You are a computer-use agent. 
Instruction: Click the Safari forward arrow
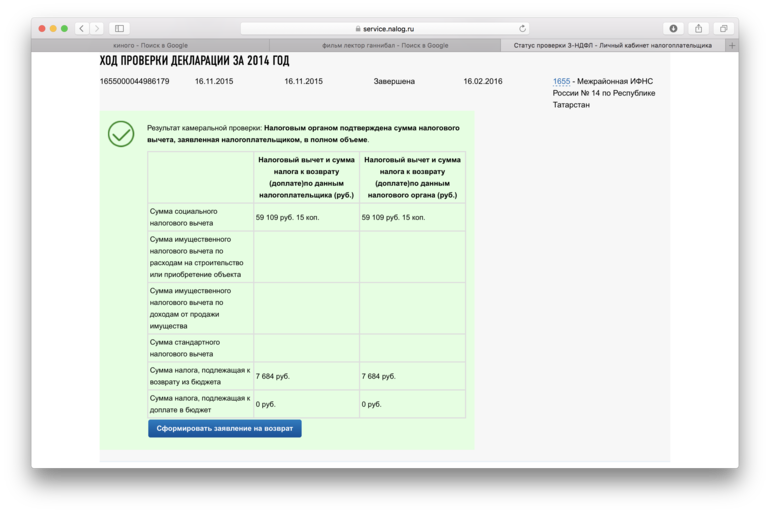tap(97, 29)
